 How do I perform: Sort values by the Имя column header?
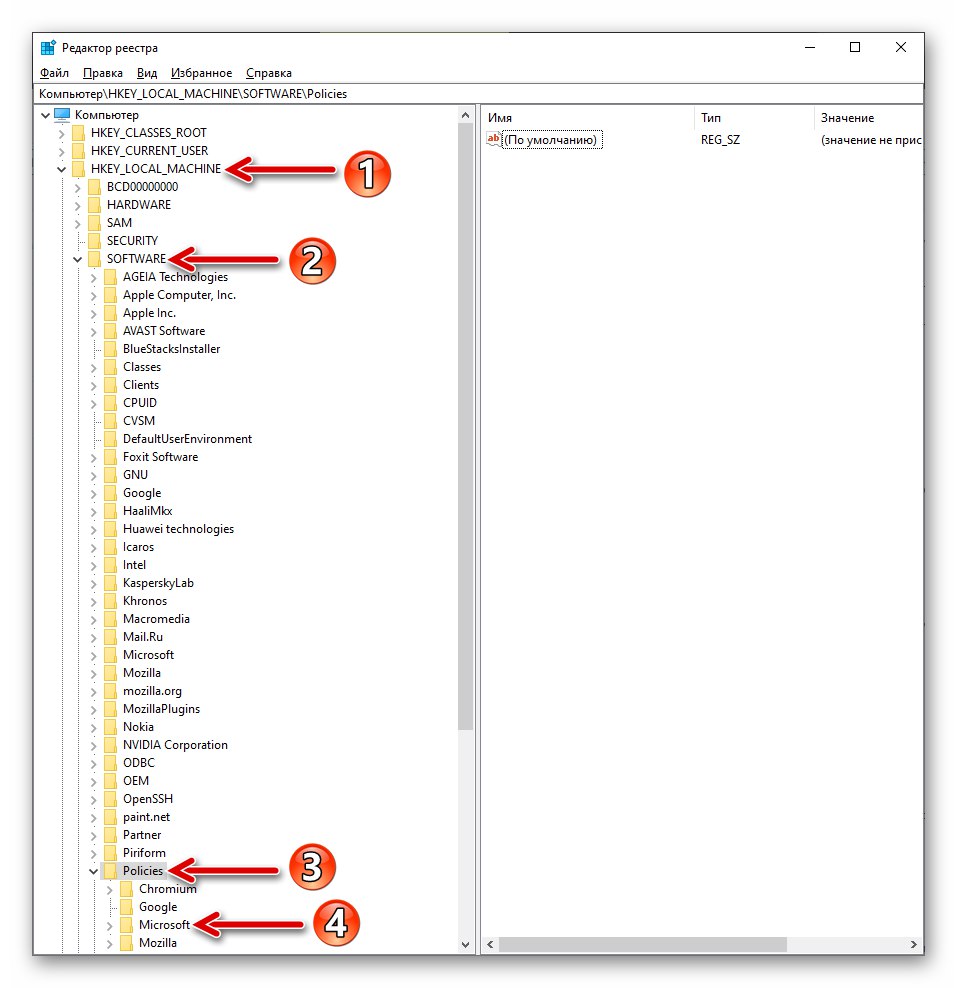[x=588, y=118]
